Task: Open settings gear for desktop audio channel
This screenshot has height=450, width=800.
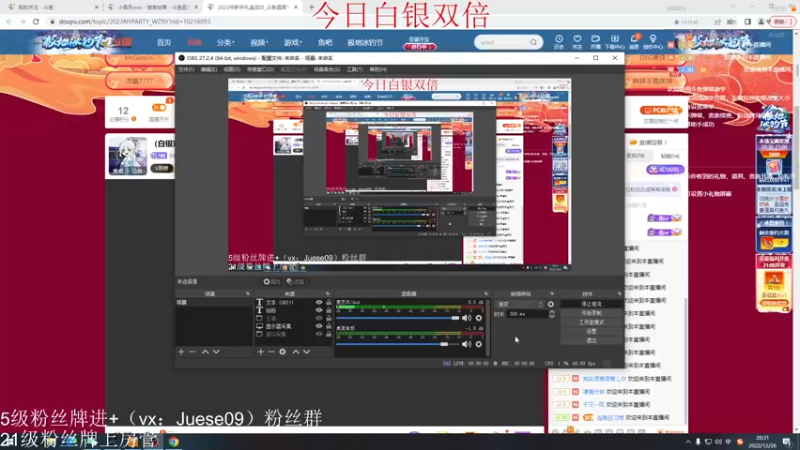Action: click(x=479, y=344)
